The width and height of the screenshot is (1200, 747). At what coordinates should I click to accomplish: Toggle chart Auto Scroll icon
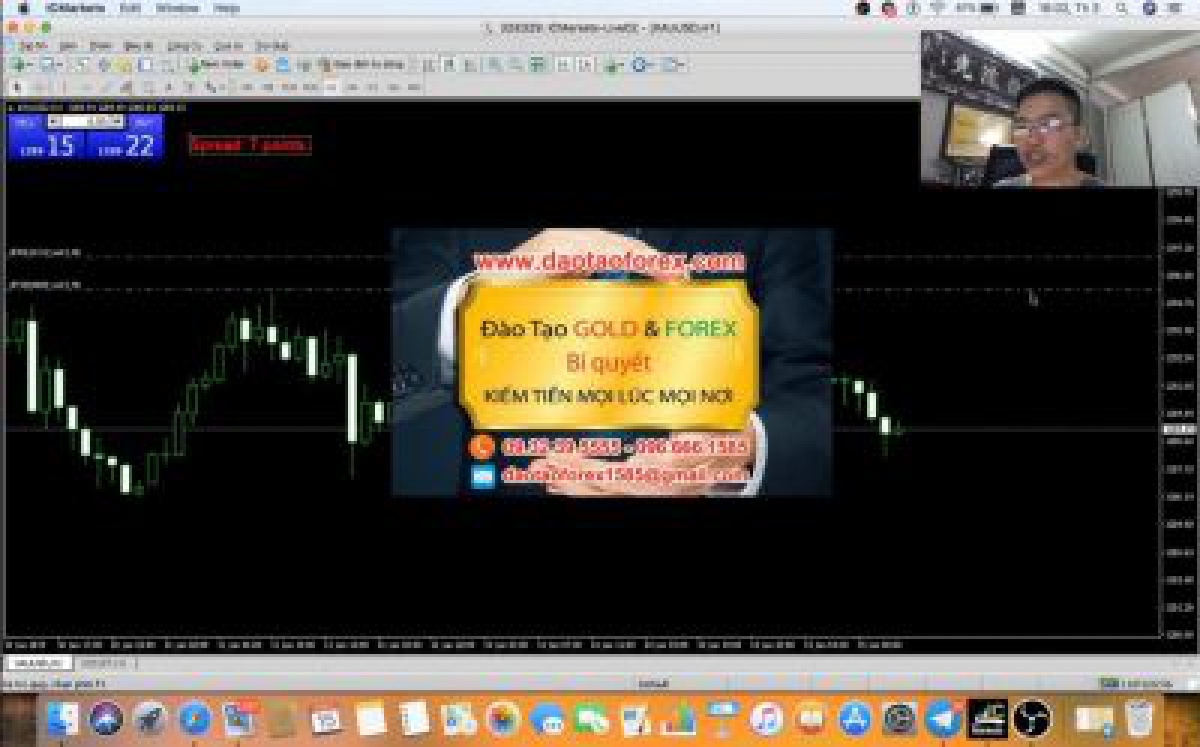[x=563, y=64]
